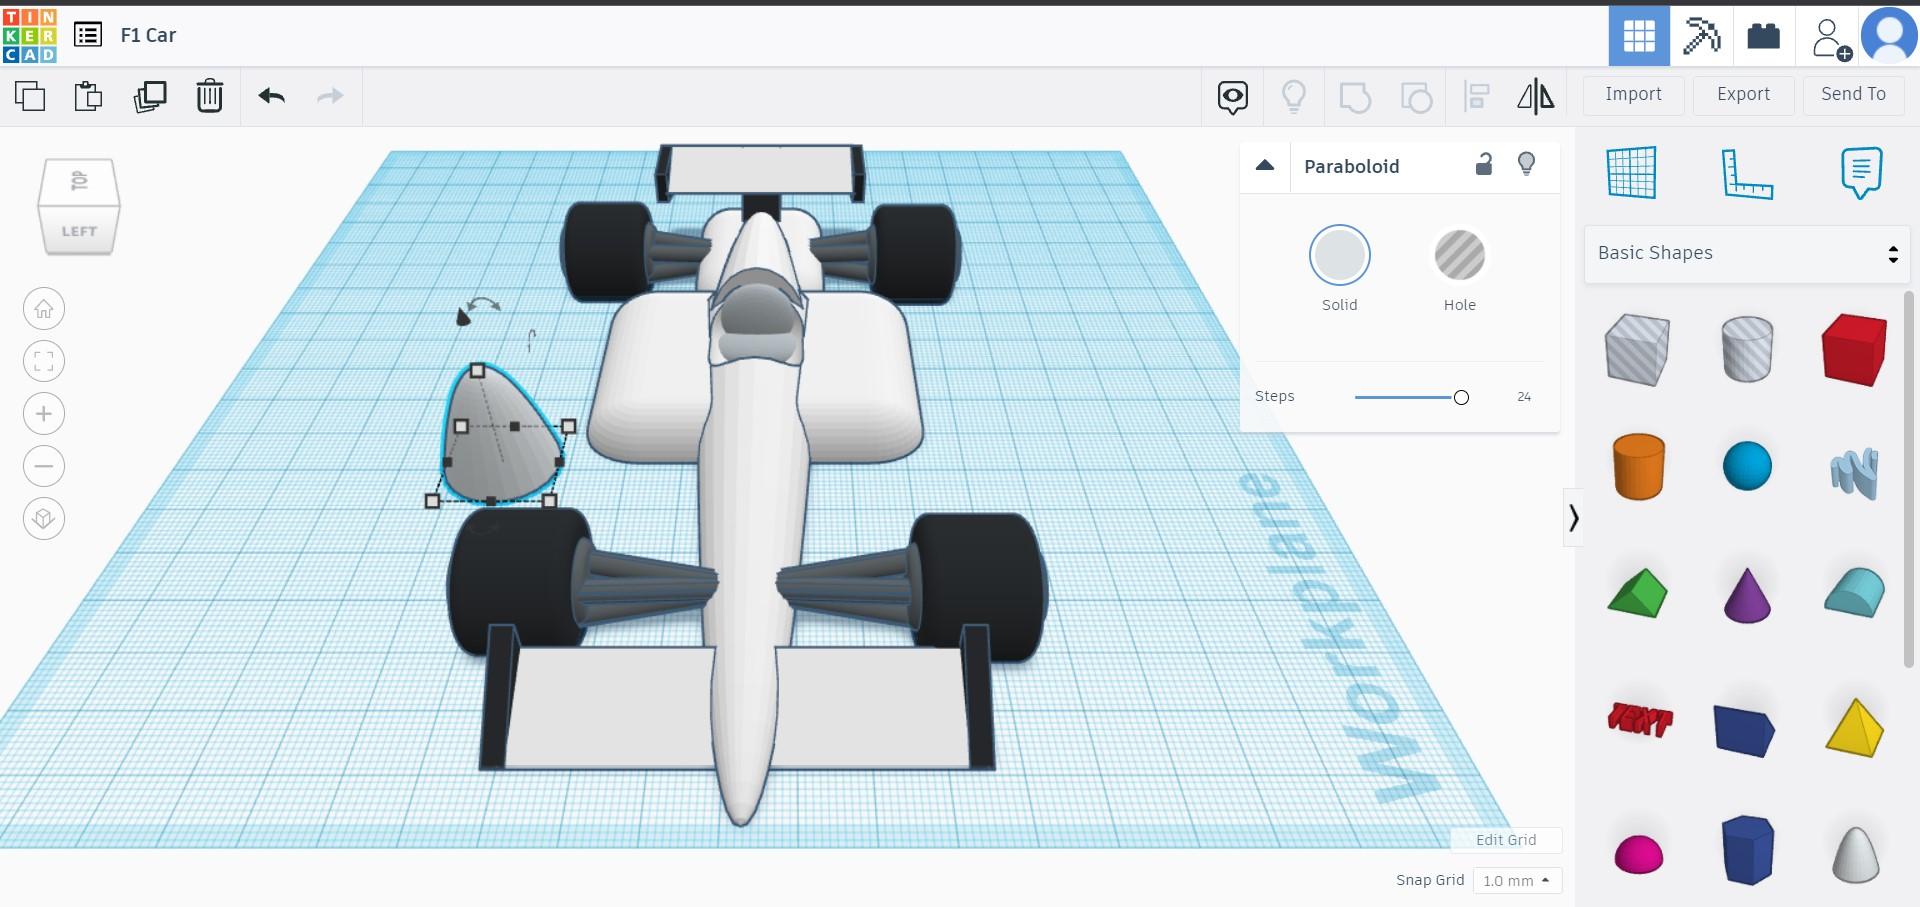
Task: Open the user profile avatar
Action: click(1889, 36)
